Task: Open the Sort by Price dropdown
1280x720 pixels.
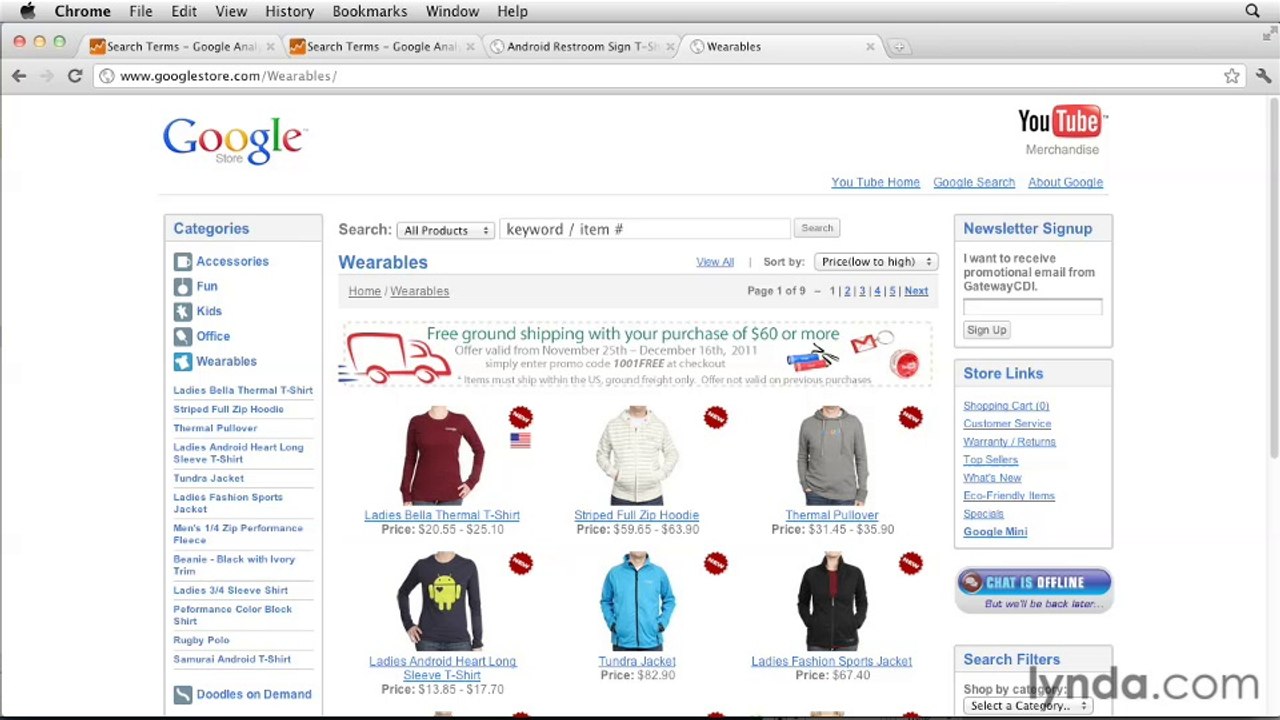Action: click(x=876, y=262)
